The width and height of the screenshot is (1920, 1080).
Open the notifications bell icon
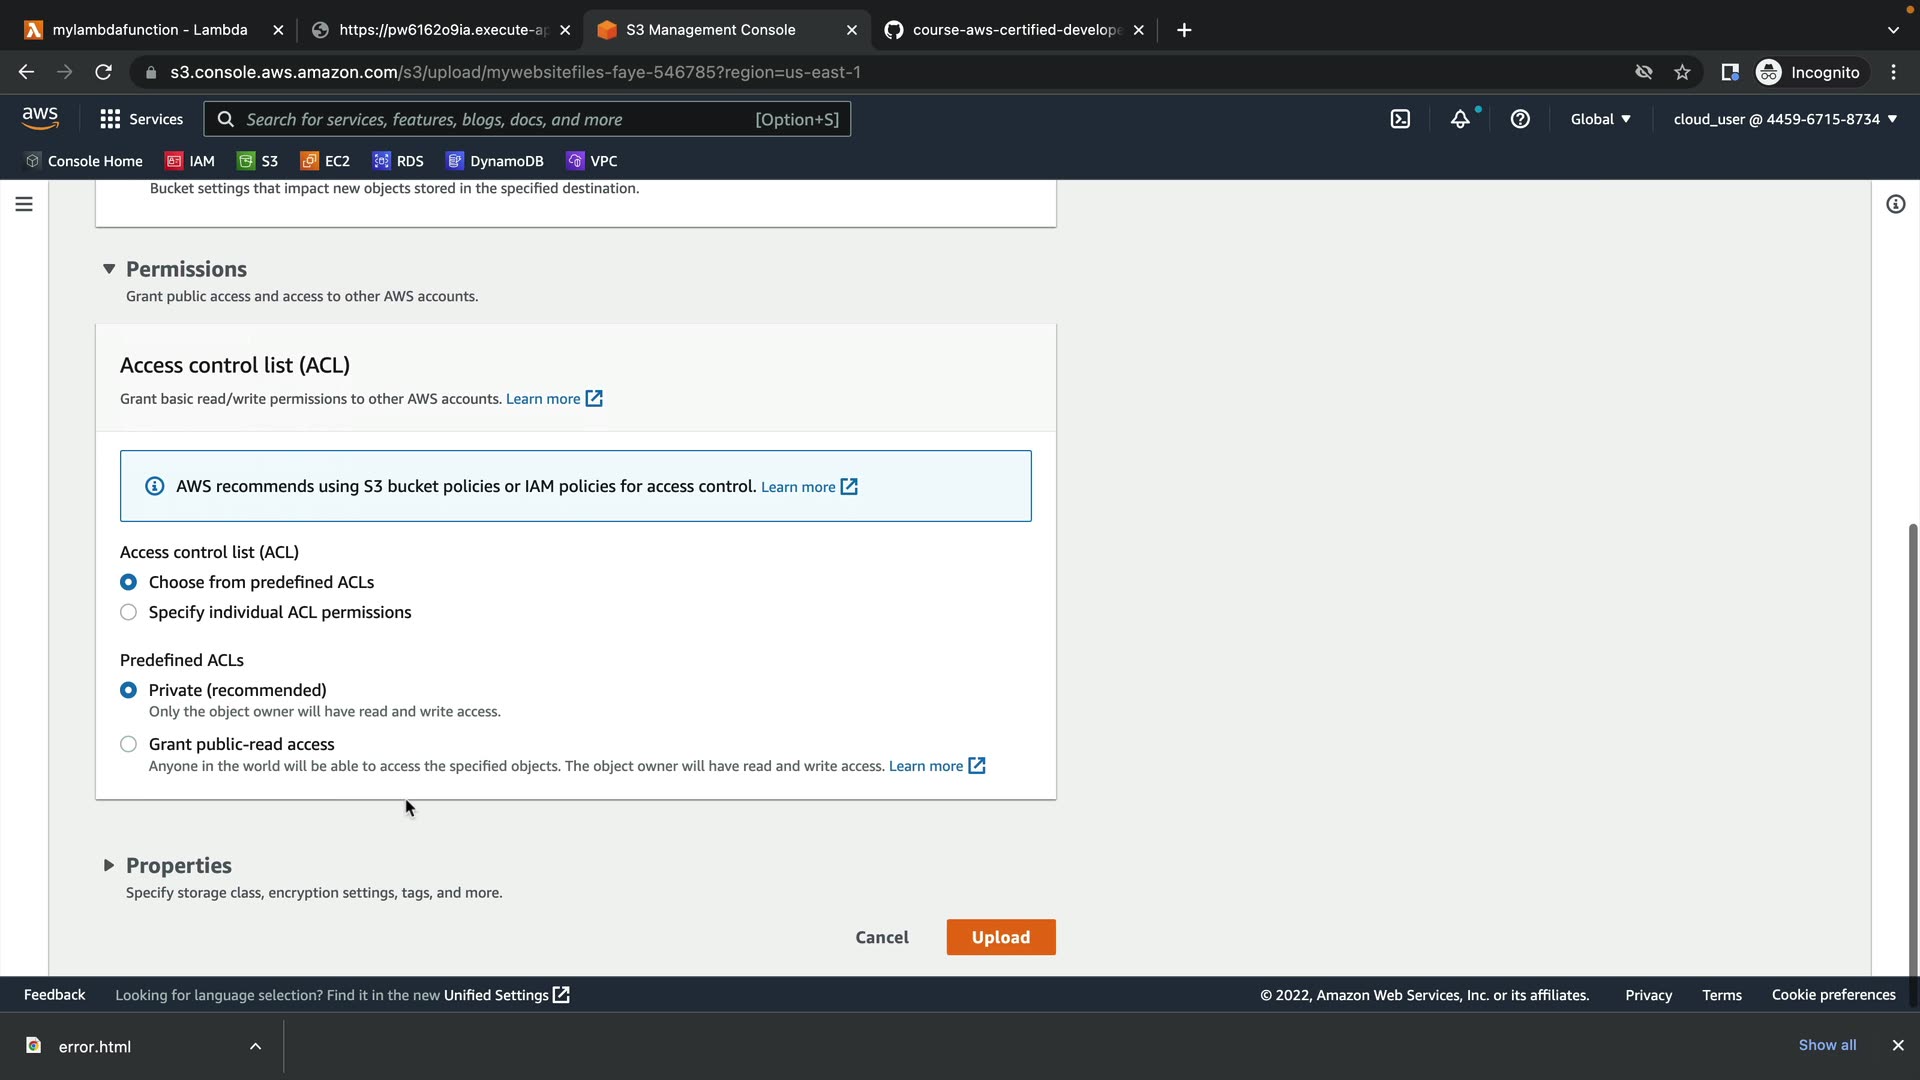click(x=1460, y=119)
